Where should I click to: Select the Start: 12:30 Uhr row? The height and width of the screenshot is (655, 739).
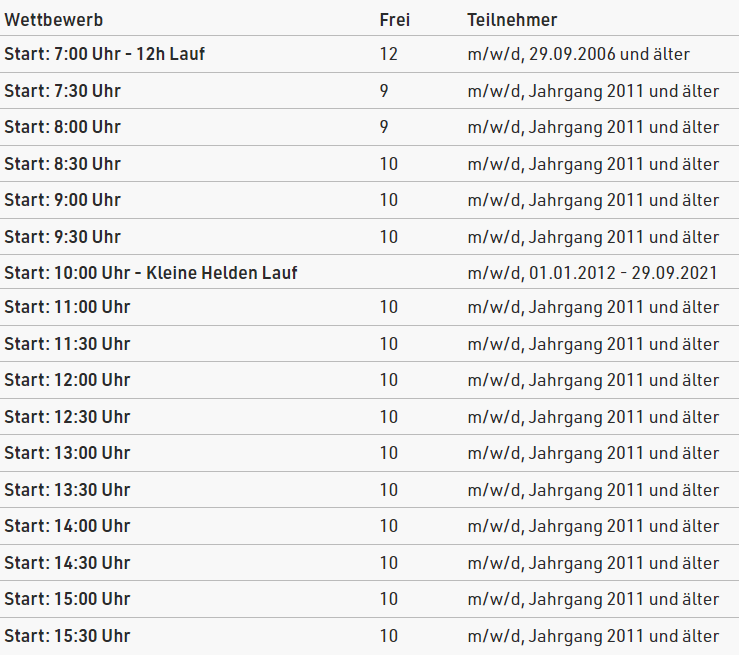[370, 417]
